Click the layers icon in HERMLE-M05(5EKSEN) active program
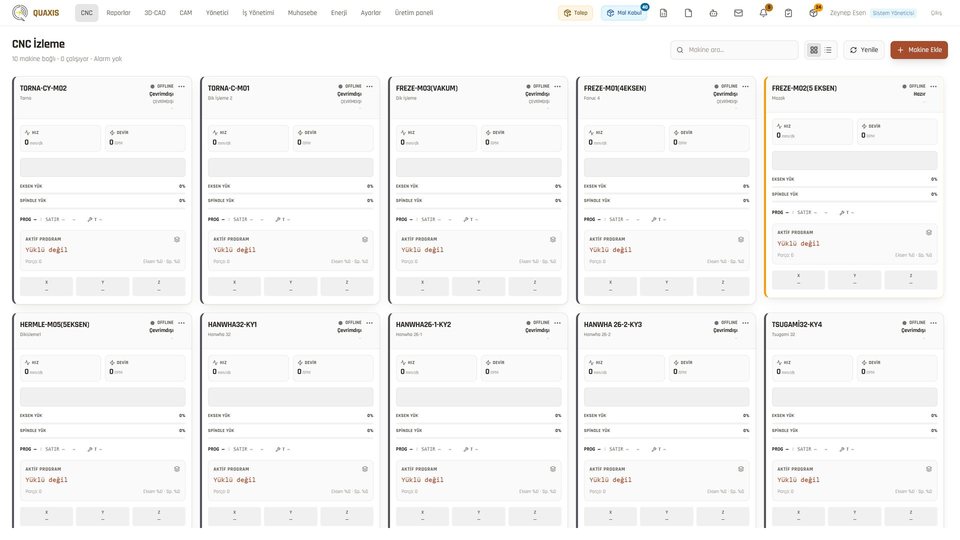This screenshot has width=960, height=540. coord(177,469)
